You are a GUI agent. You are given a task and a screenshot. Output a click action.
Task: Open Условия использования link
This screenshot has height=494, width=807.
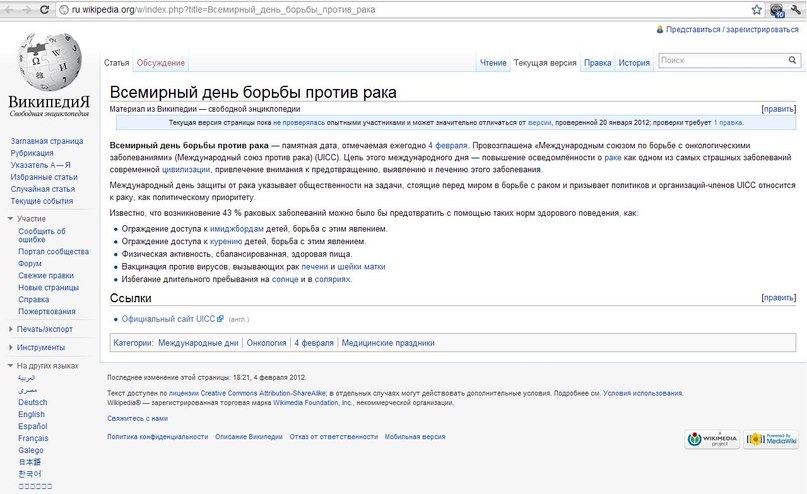click(x=642, y=393)
